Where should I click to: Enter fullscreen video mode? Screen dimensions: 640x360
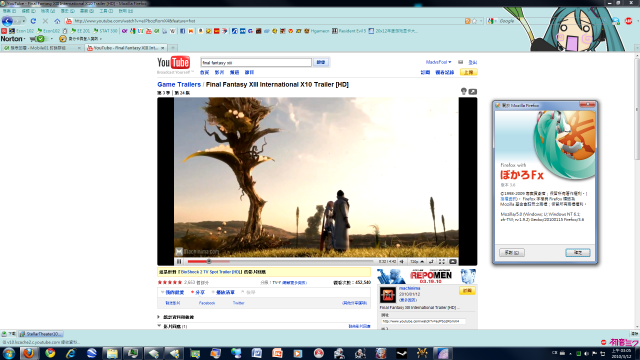pos(442,262)
